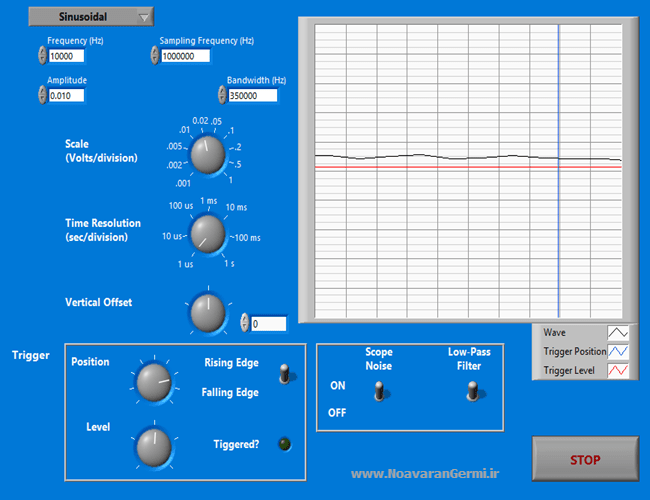Click the Amplitude stepper arrows
The image size is (650, 500).
click(42, 95)
